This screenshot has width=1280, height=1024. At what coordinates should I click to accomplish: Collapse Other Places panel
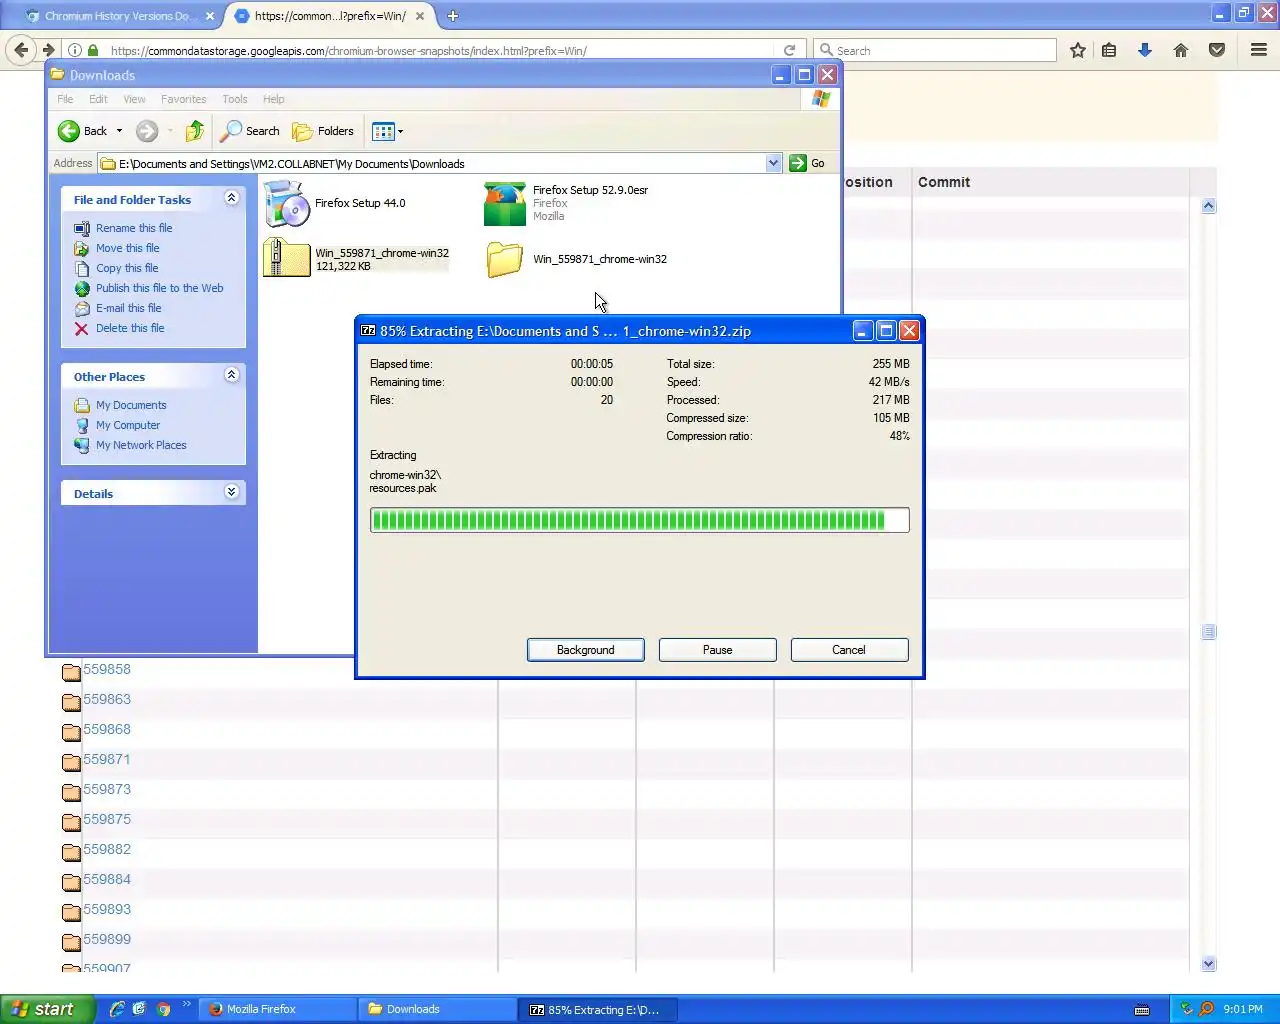pos(231,375)
